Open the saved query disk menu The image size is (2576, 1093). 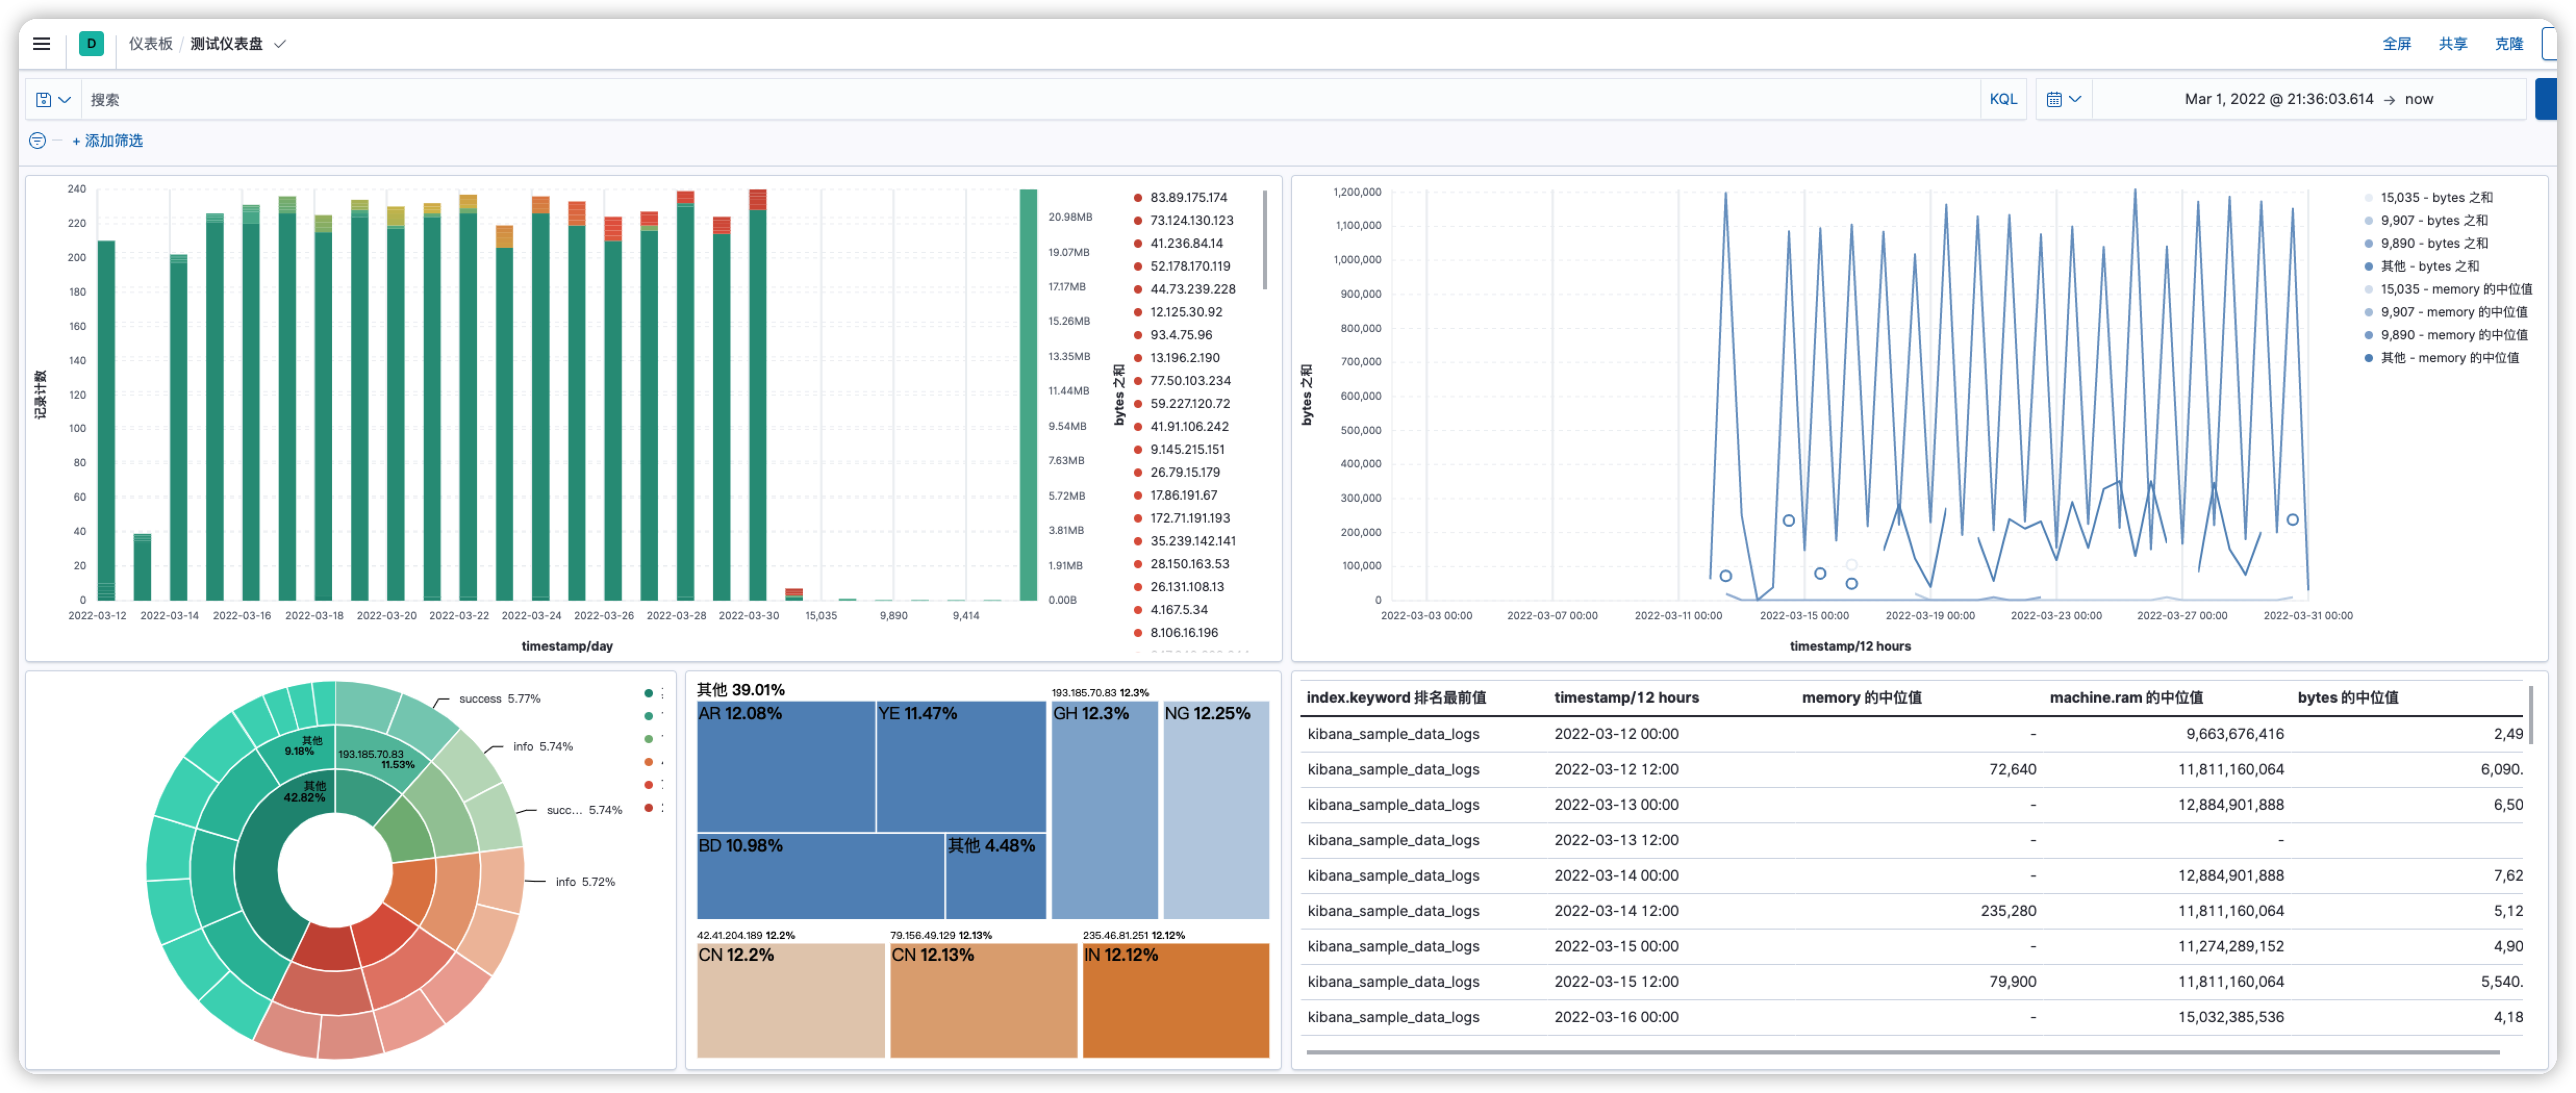(52, 100)
